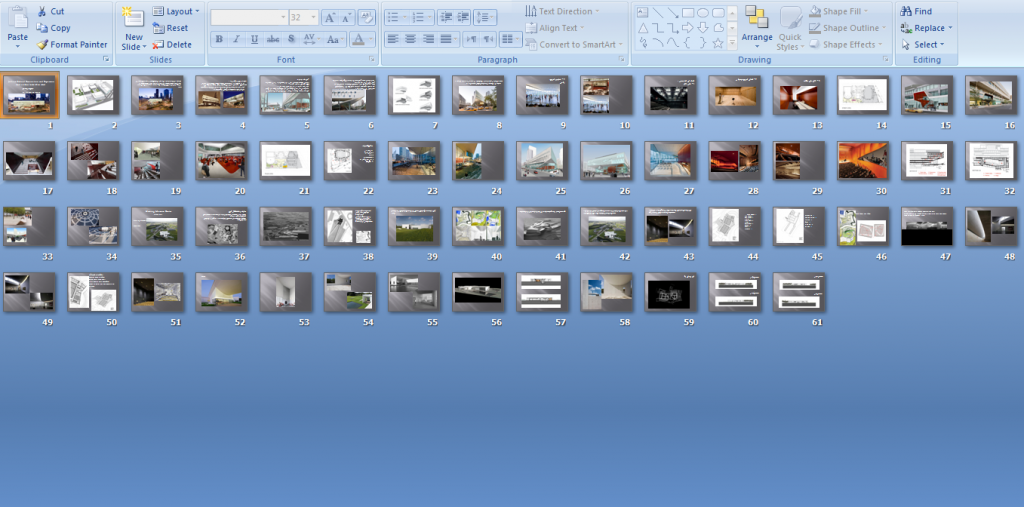
Task: Toggle Underline text formatting
Action: pyautogui.click(x=254, y=39)
